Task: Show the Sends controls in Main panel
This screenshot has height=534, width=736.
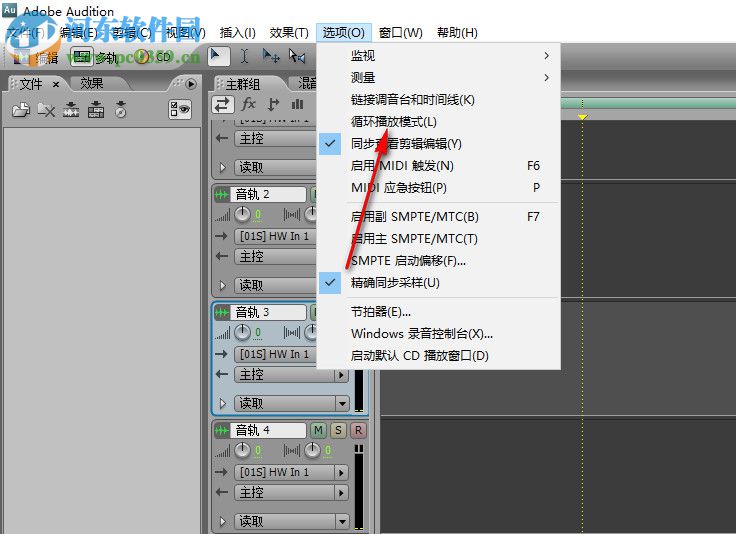Action: [273, 104]
